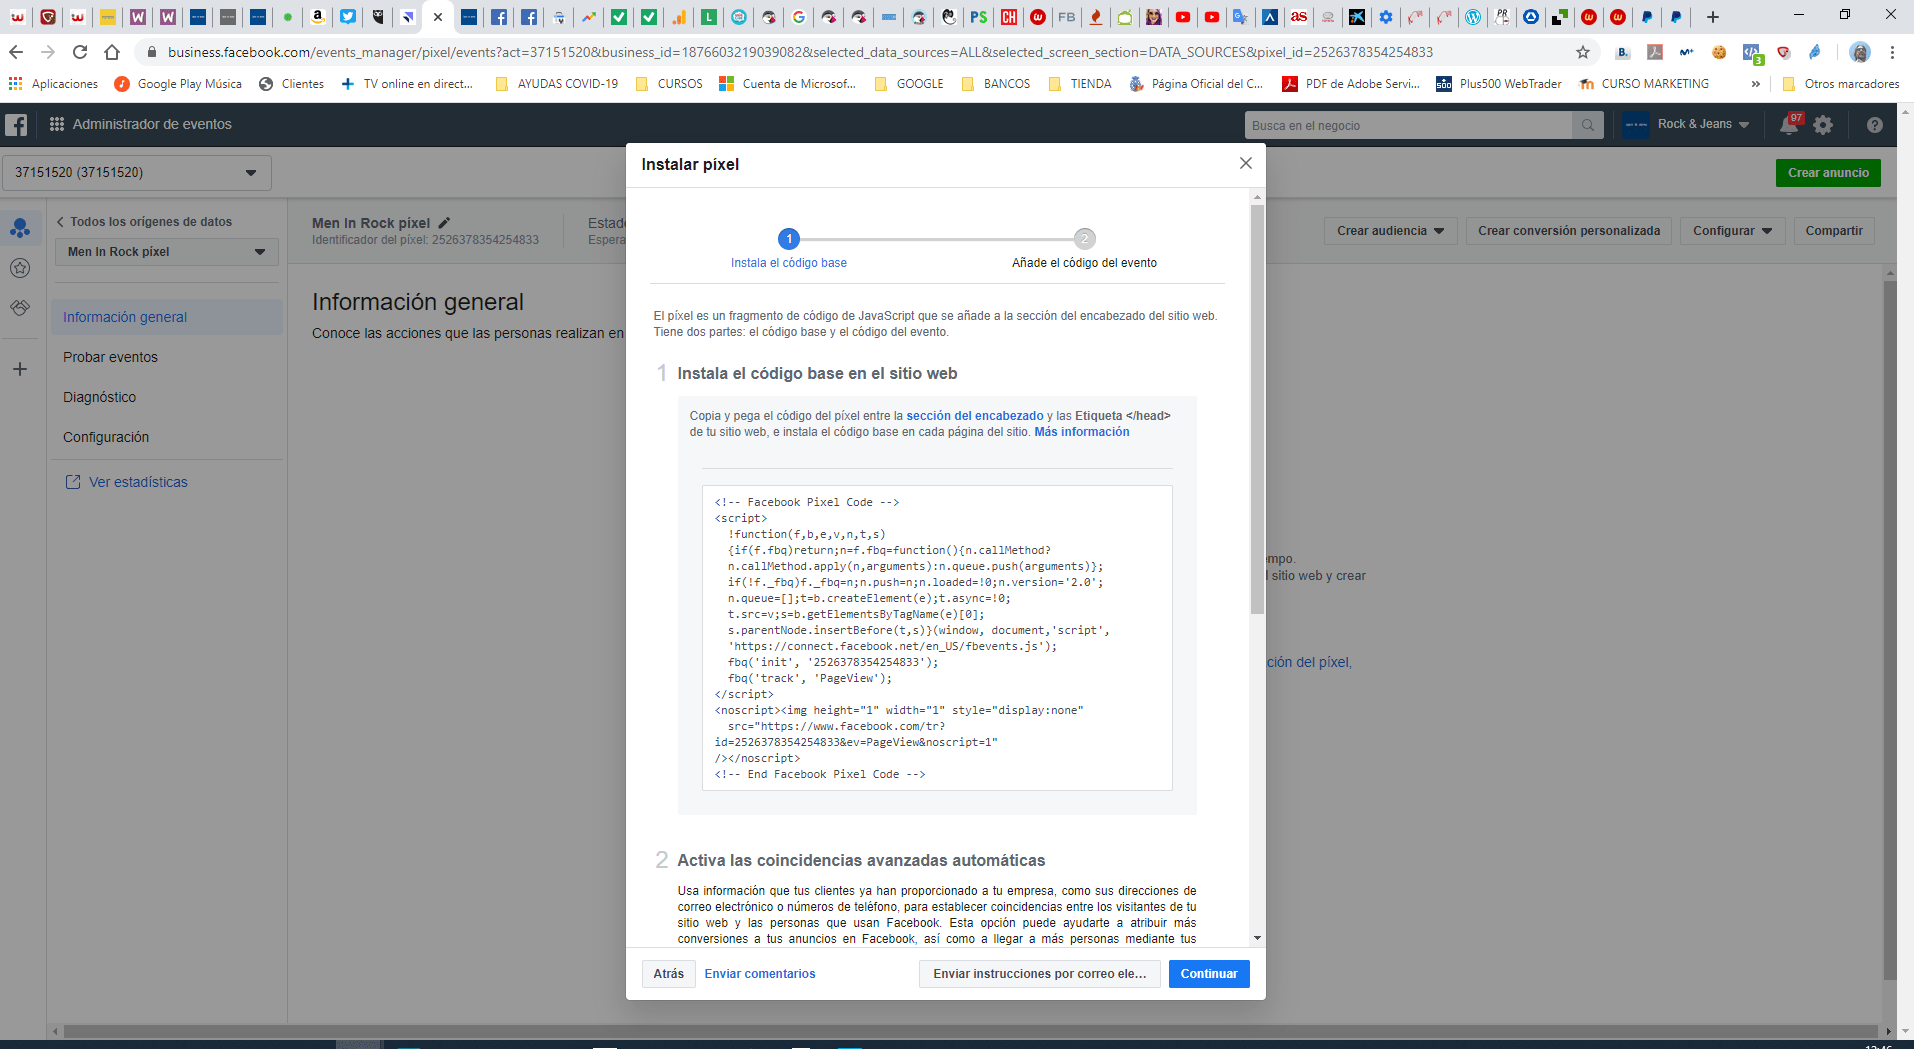The width and height of the screenshot is (1914, 1049).
Task: Open Google Play Música bookmark
Action: coord(178,84)
